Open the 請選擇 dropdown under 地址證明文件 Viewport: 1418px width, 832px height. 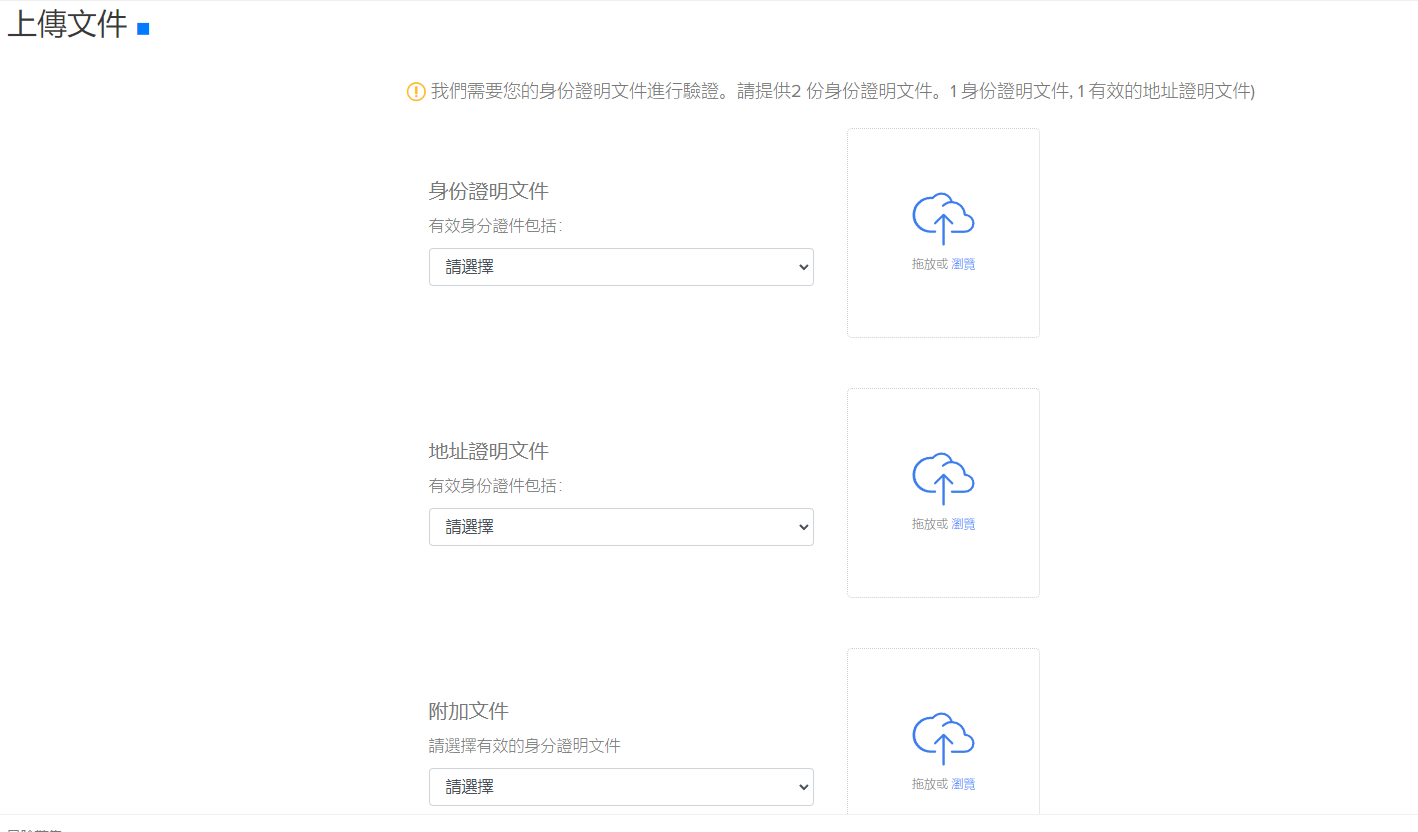pyautogui.click(x=621, y=527)
